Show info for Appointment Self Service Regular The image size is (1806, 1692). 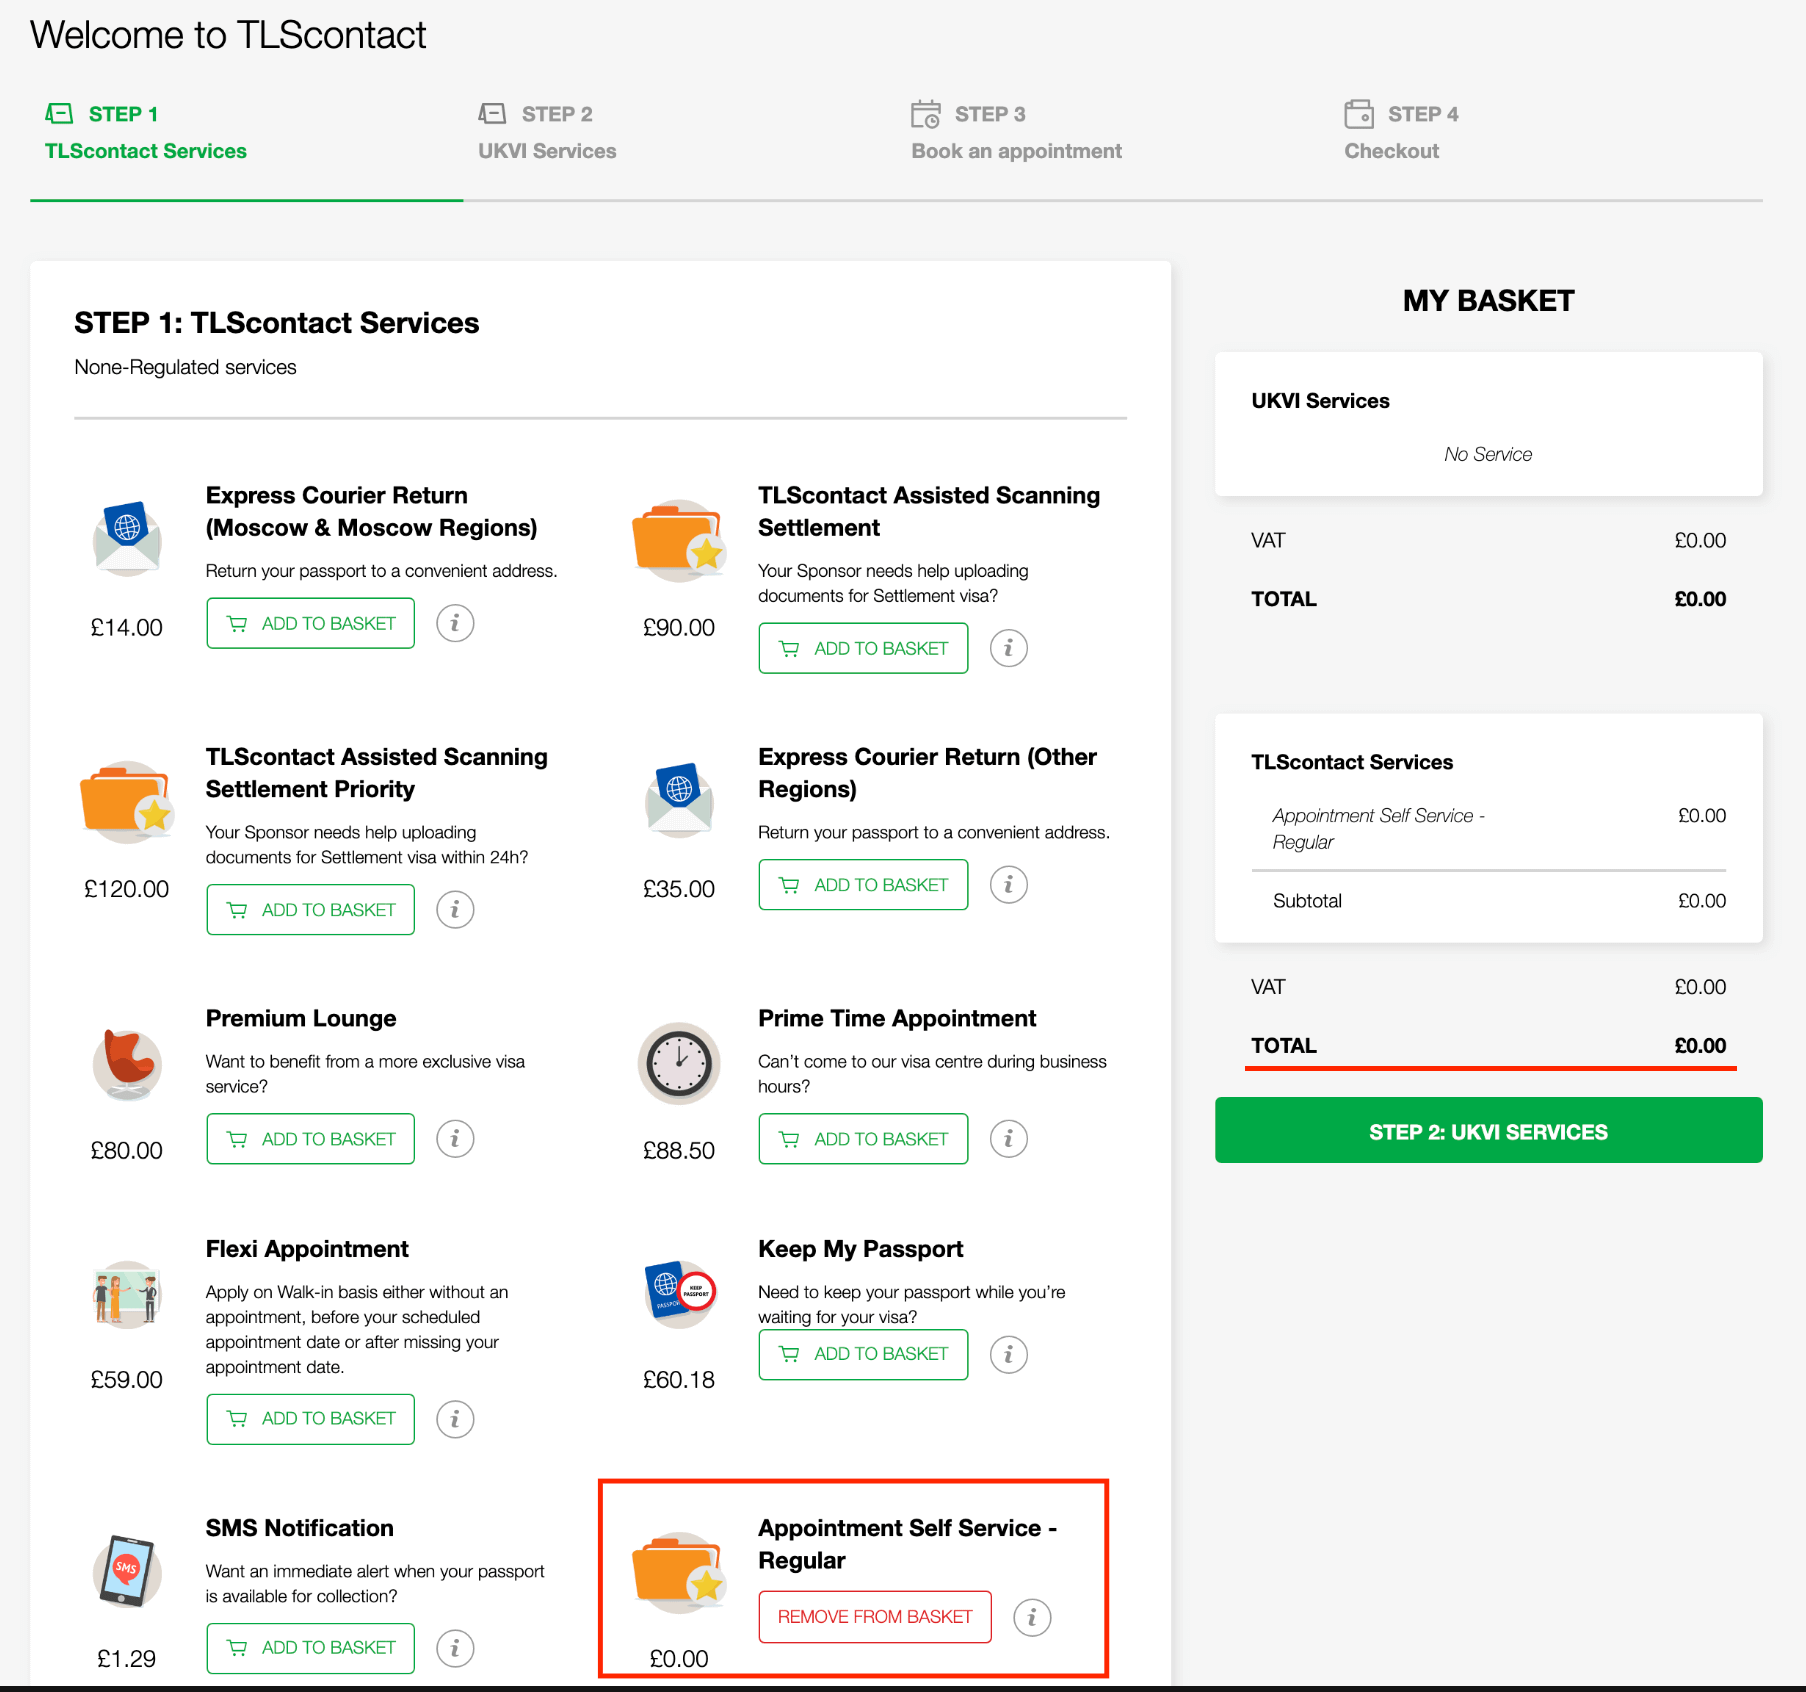click(x=1032, y=1617)
